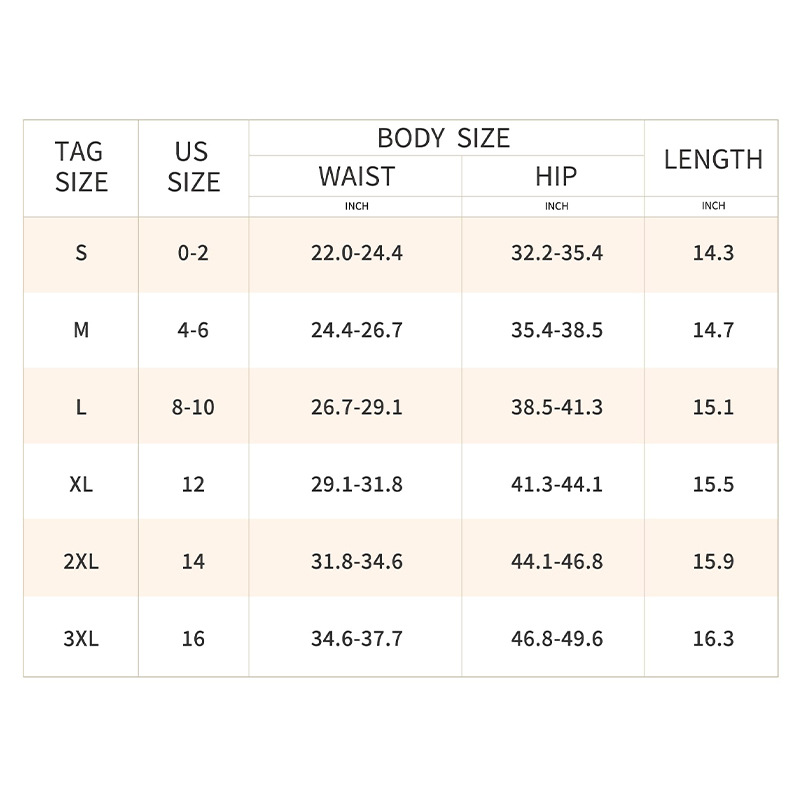Select the 2XL tag size cell
Screen dimensions: 800x800
pos(81,561)
